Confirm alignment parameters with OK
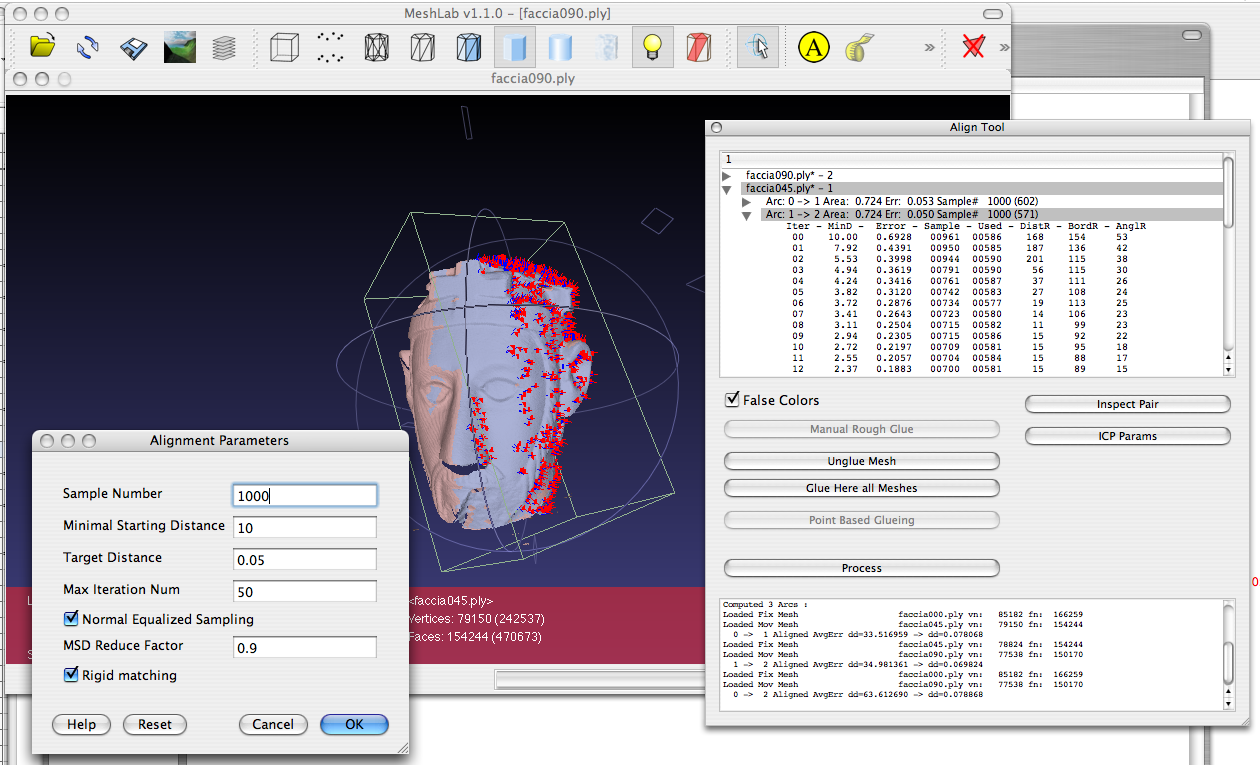Screen dimensions: 1260x765 click(354, 724)
